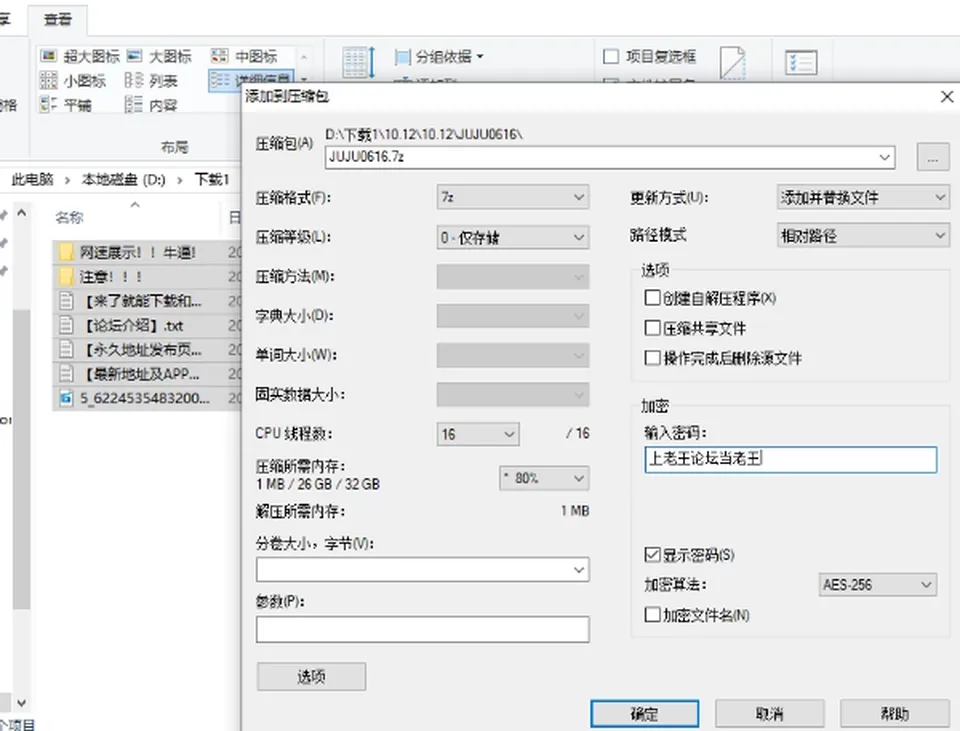Click the 输入密码 password field
The width and height of the screenshot is (960, 731).
click(x=790, y=459)
